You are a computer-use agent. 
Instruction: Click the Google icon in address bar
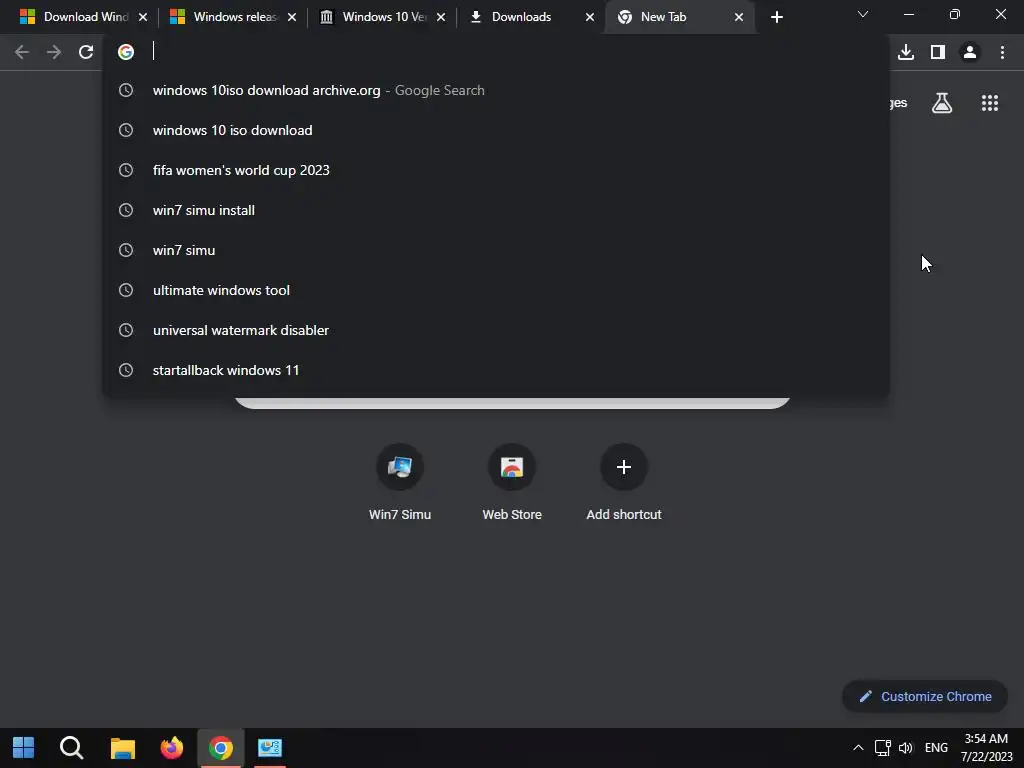tap(126, 52)
